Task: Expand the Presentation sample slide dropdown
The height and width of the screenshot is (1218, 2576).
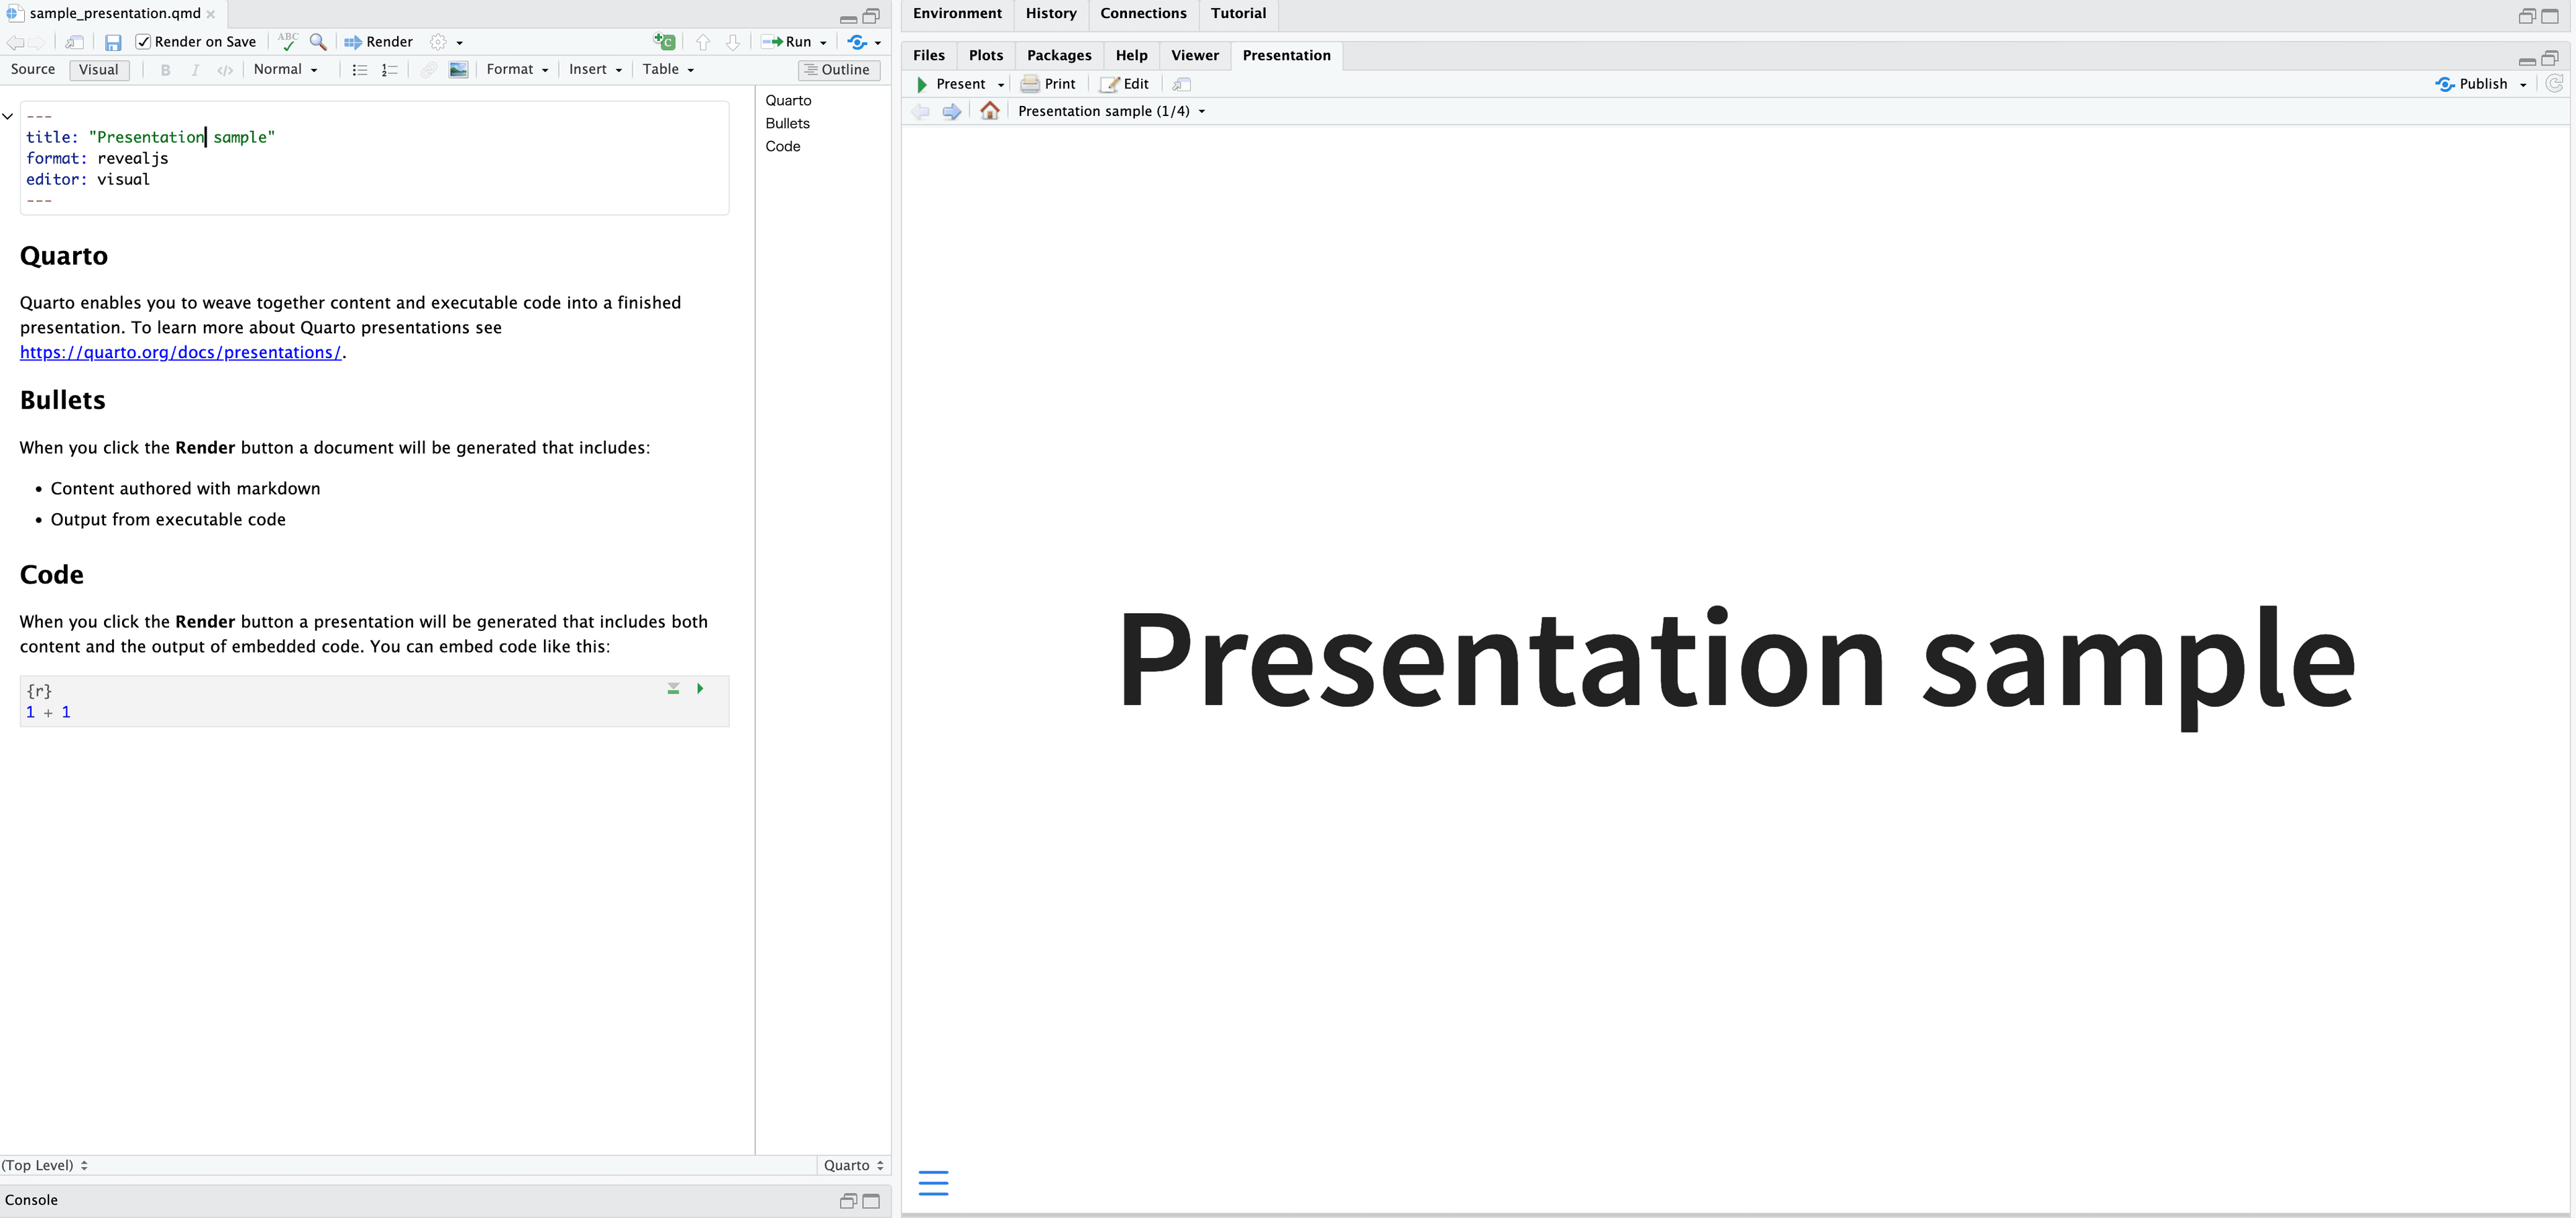Action: pos(1201,112)
